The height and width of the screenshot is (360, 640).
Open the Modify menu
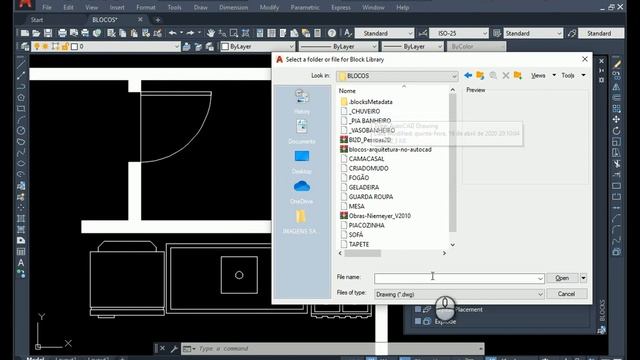point(269,7)
